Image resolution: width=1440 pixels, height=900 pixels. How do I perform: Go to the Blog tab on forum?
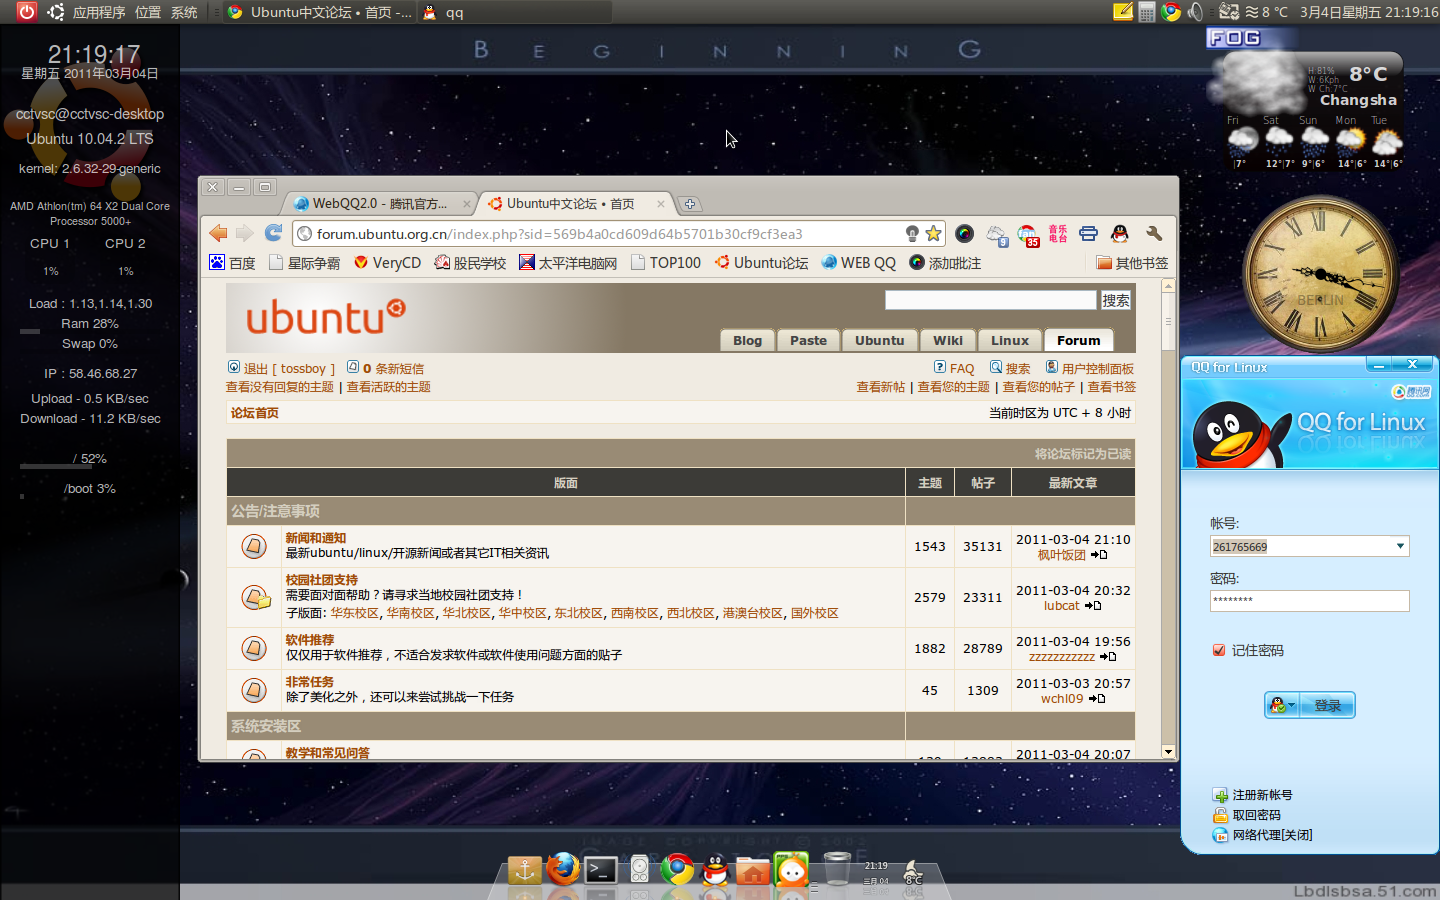point(747,340)
